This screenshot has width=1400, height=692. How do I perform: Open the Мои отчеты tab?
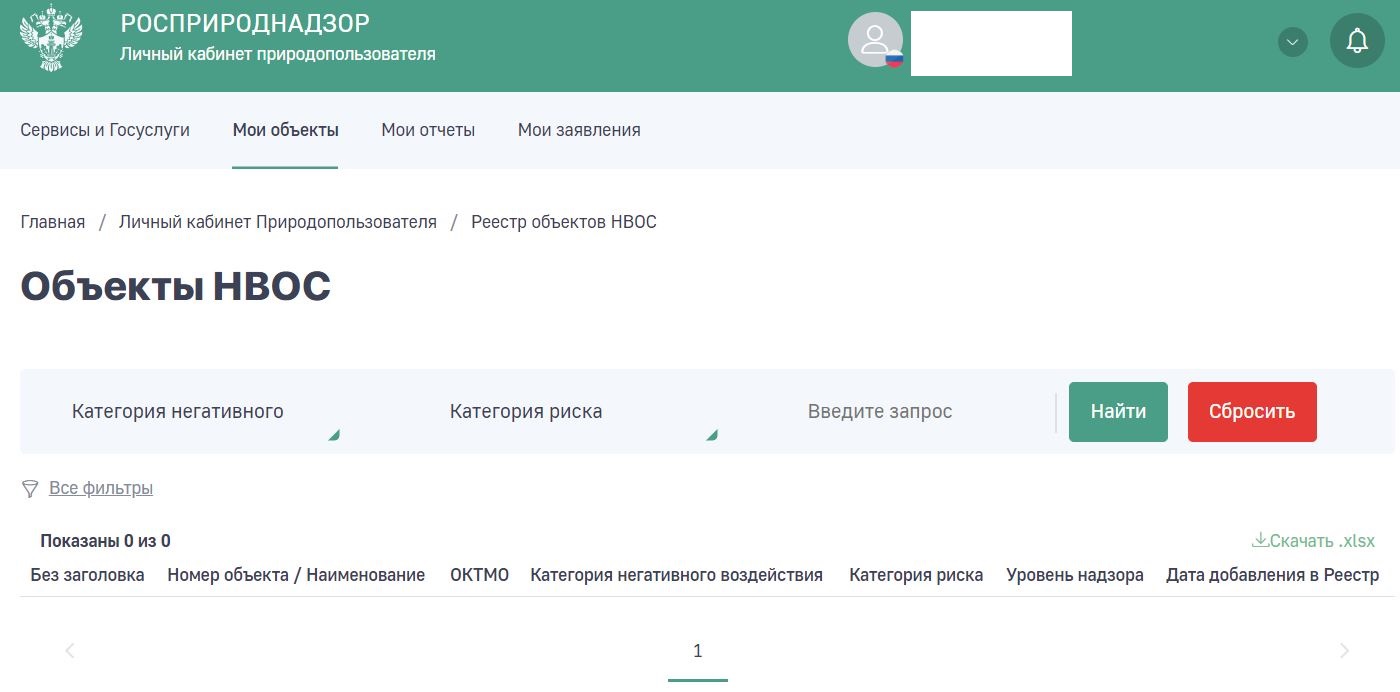pyautogui.click(x=428, y=130)
